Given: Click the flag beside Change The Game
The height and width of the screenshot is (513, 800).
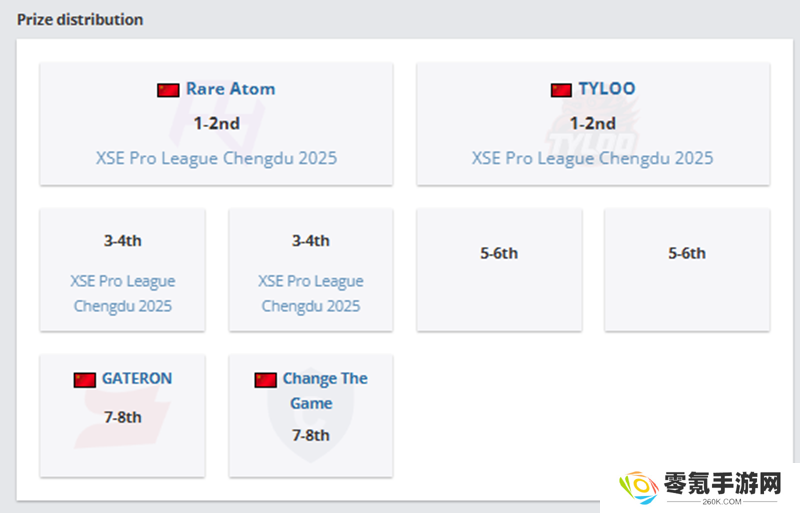Looking at the screenshot, I should coord(265,380).
